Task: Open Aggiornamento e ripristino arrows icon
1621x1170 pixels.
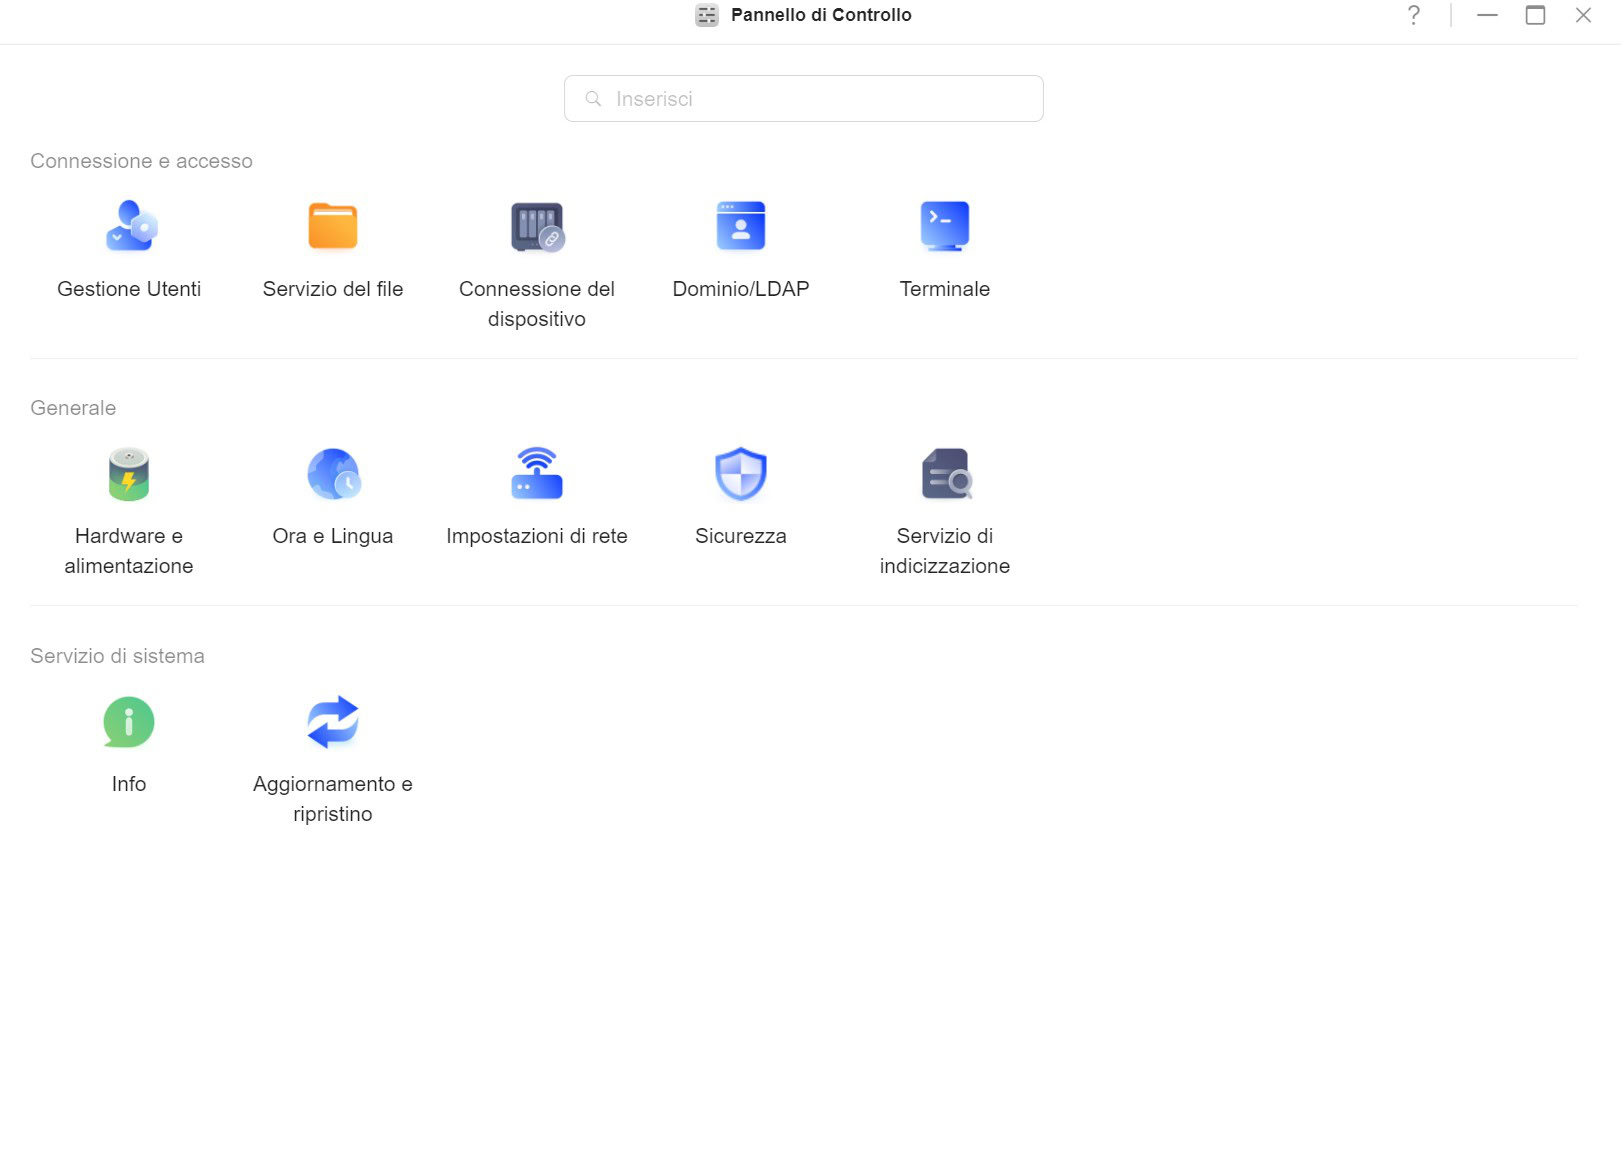Action: pos(333,722)
